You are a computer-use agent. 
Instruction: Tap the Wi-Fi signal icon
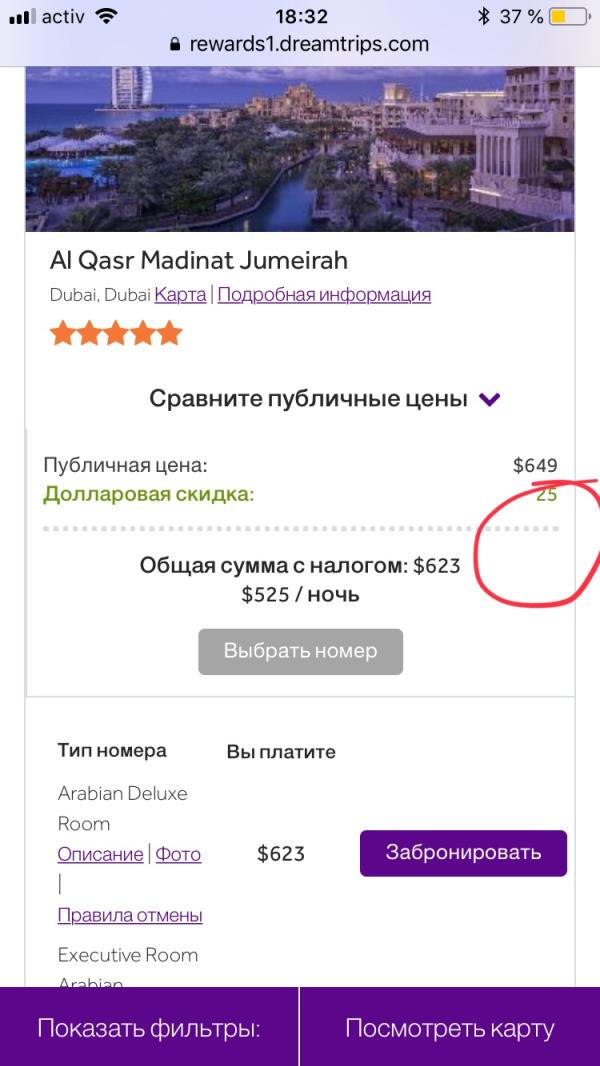[107, 17]
